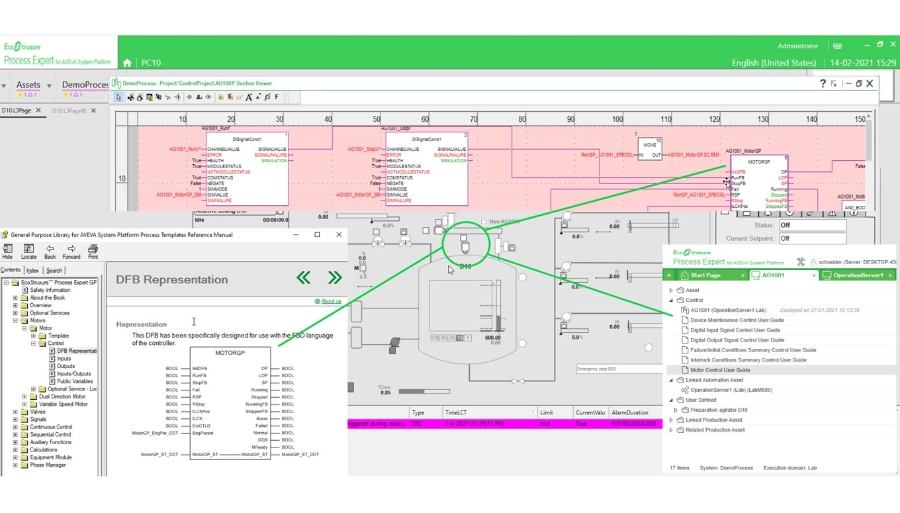
Task: Click the Hide icon in help viewer
Action: (x=8, y=250)
